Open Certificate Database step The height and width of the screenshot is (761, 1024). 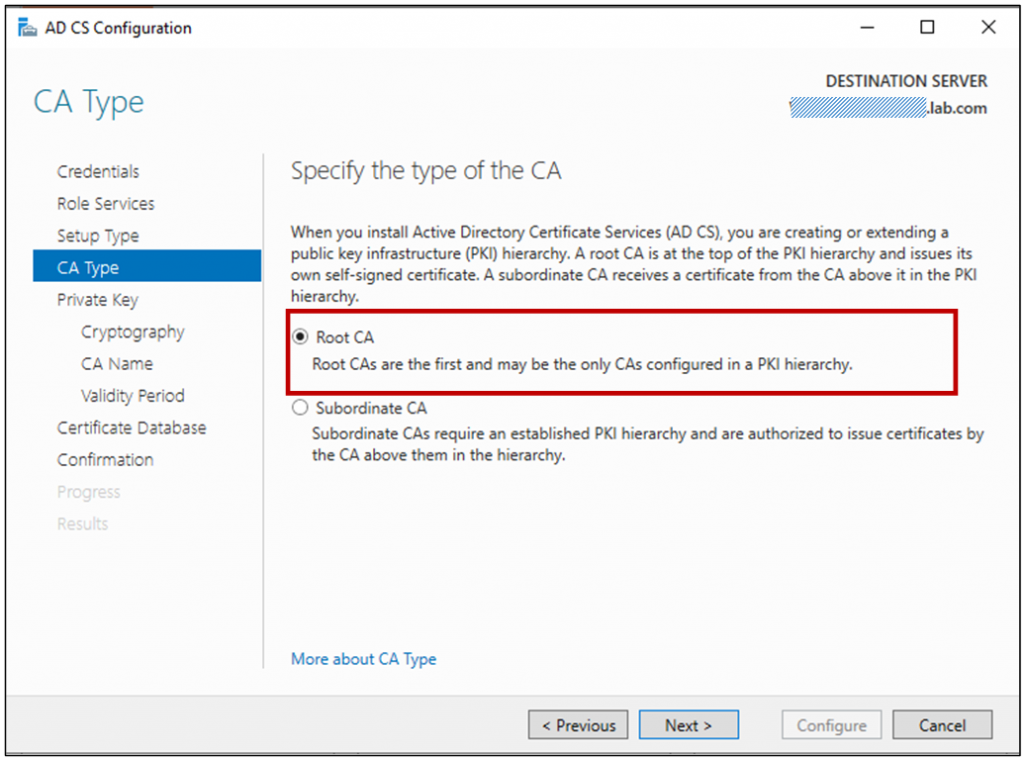point(131,427)
